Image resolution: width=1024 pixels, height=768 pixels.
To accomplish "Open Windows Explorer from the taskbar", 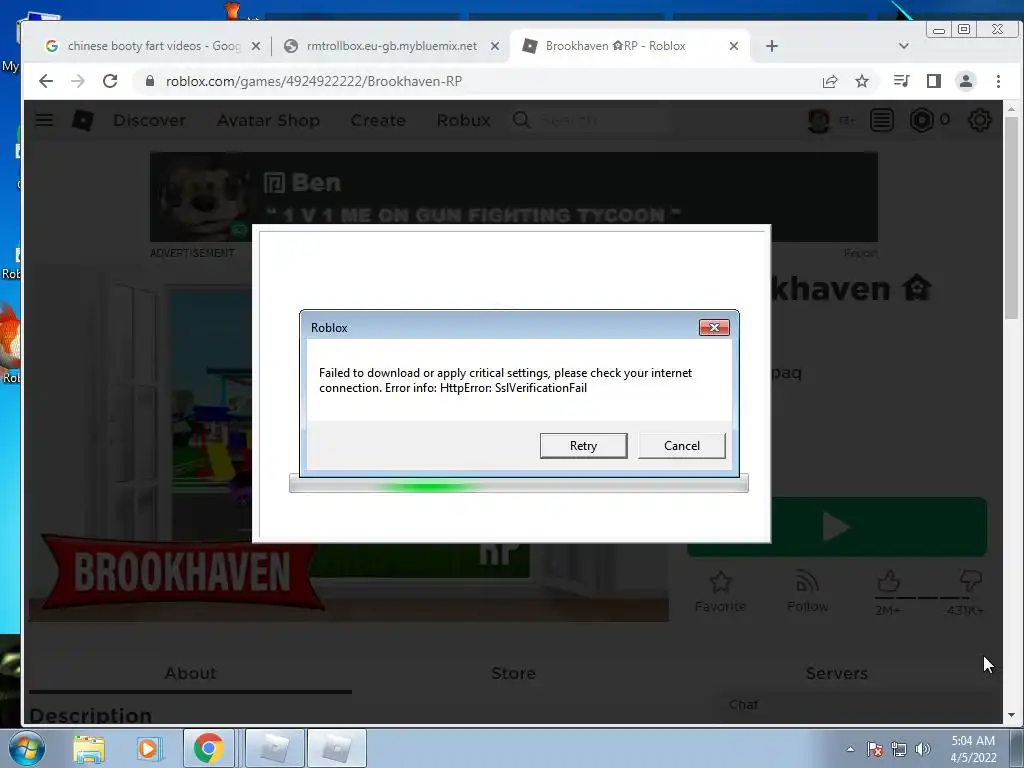I will 89,748.
